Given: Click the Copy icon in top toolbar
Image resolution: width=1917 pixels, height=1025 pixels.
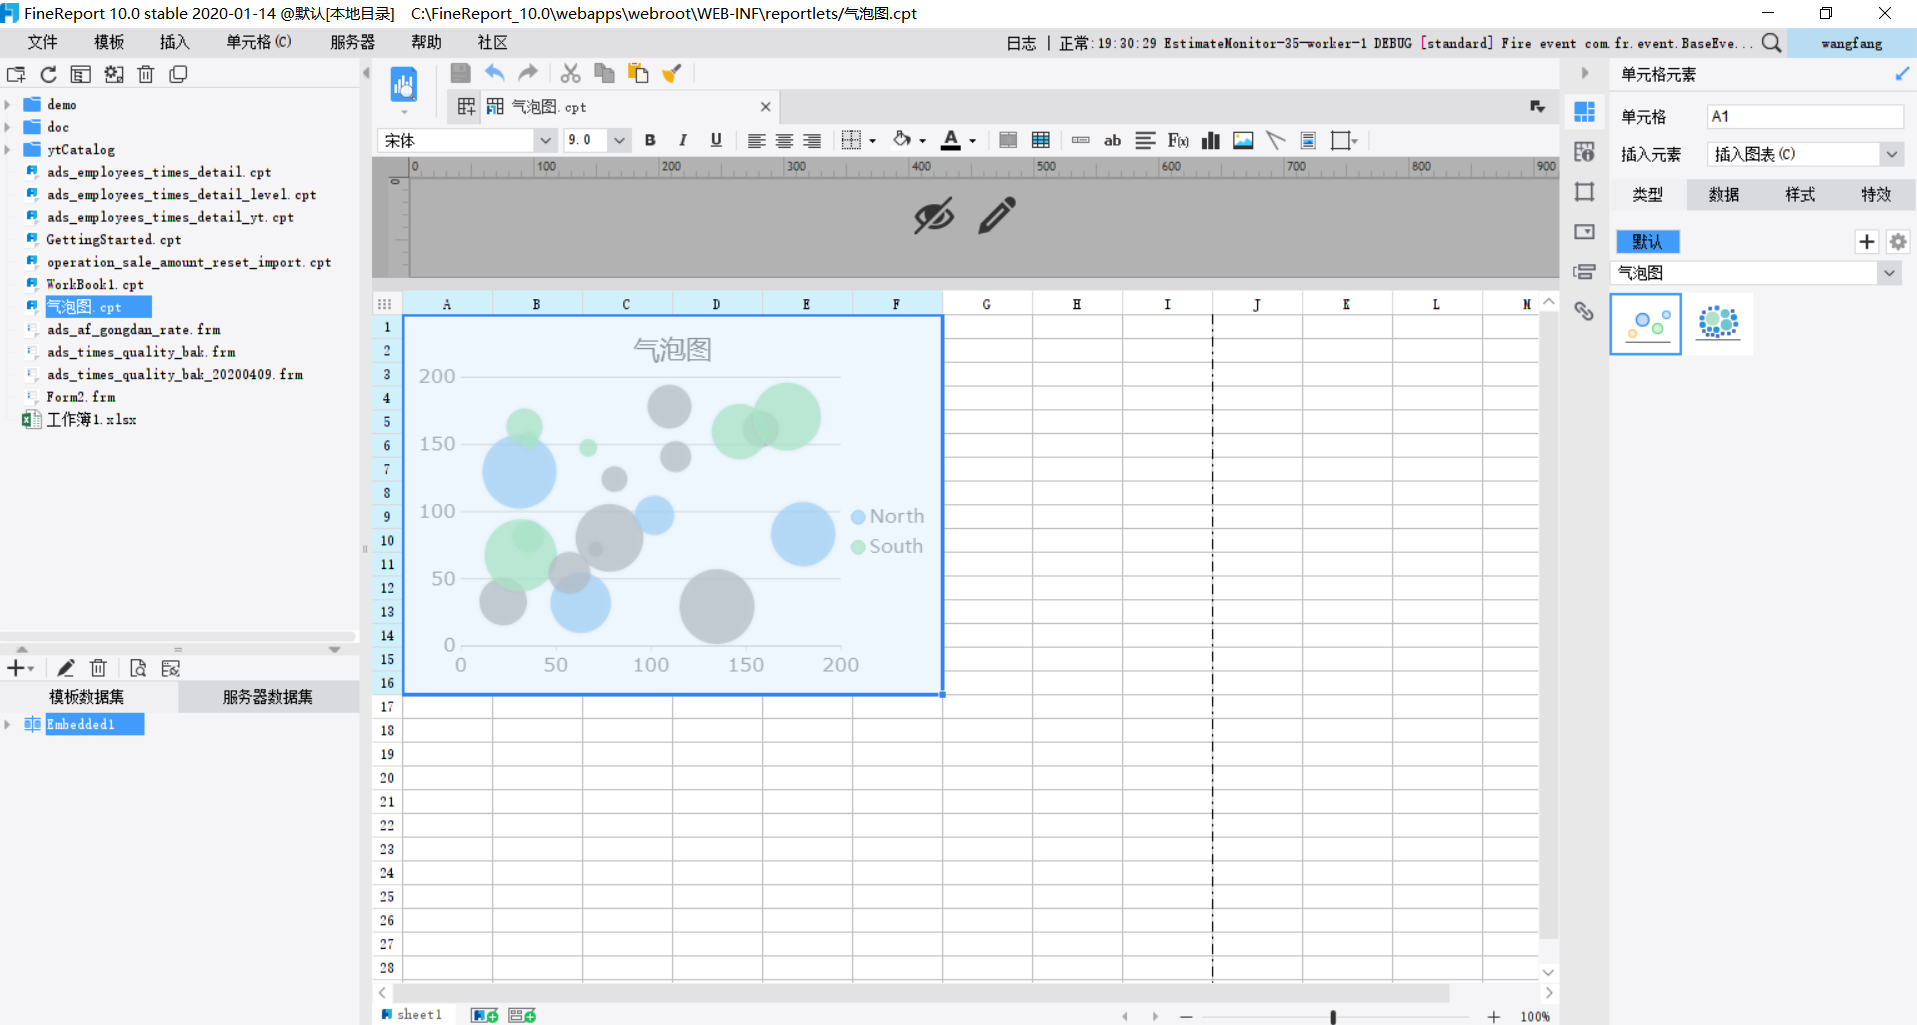Looking at the screenshot, I should [x=604, y=73].
